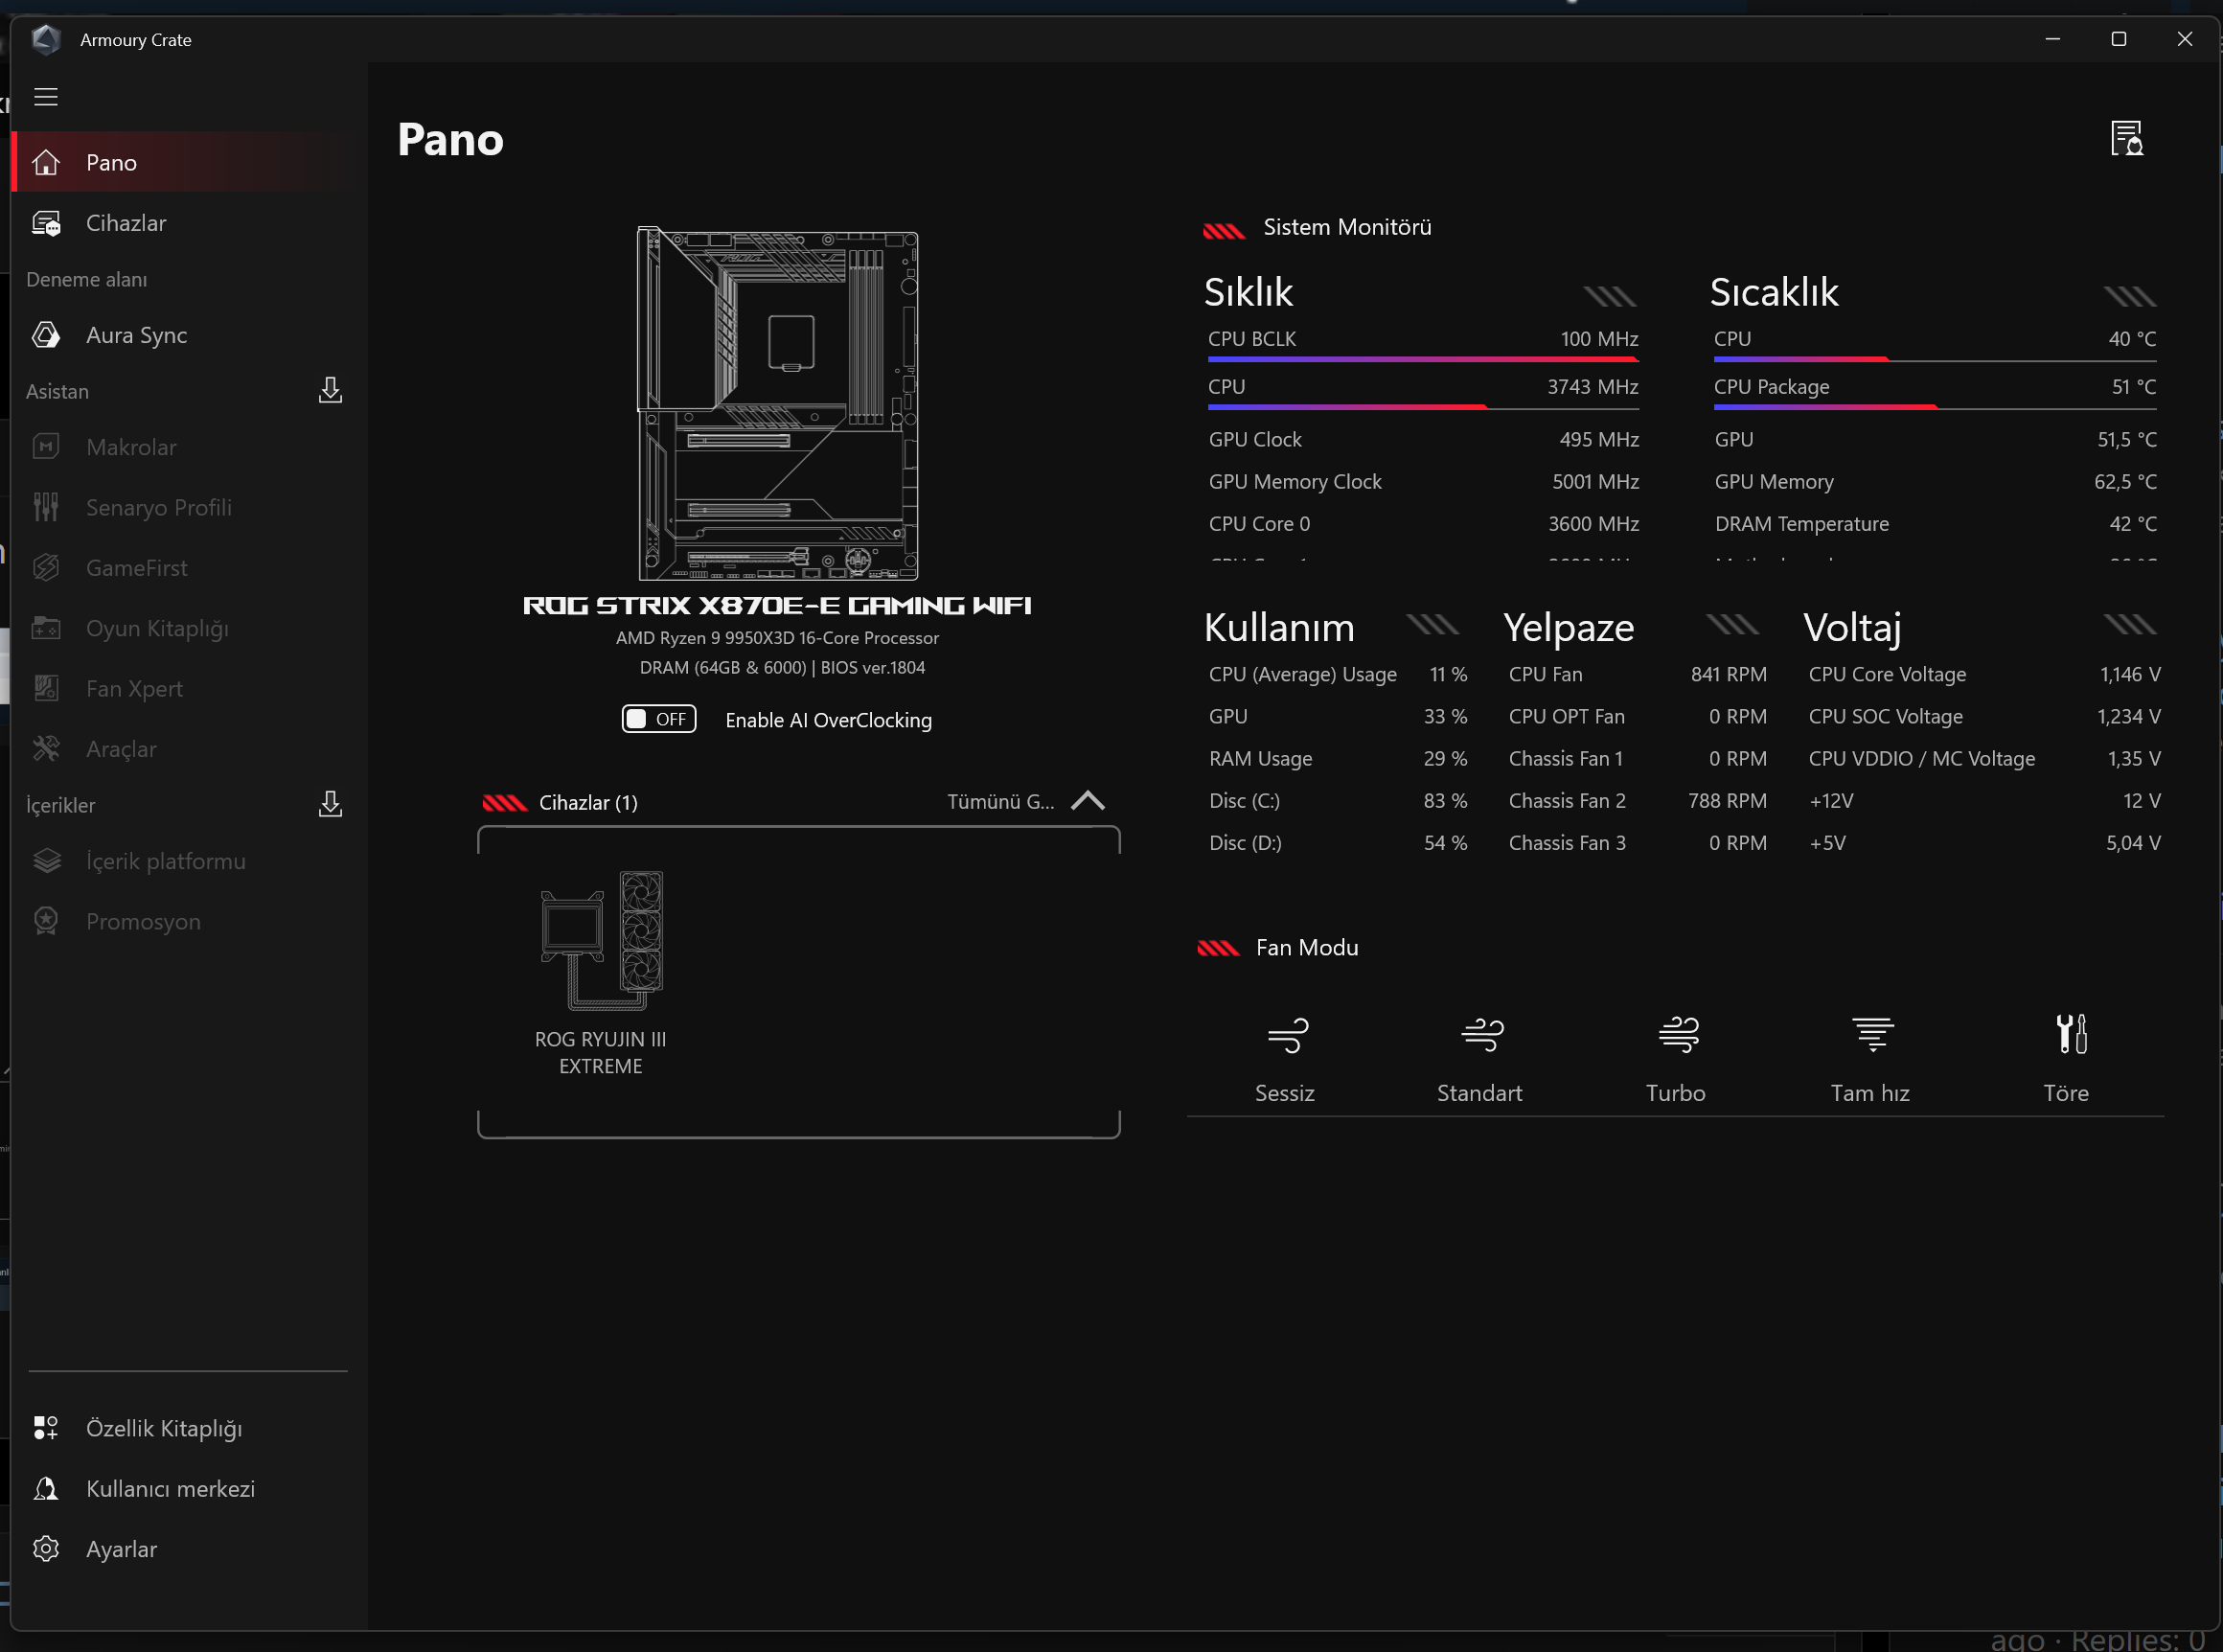The image size is (2223, 1652).
Task: Click the Fan Xpert icon
Action: (46, 688)
